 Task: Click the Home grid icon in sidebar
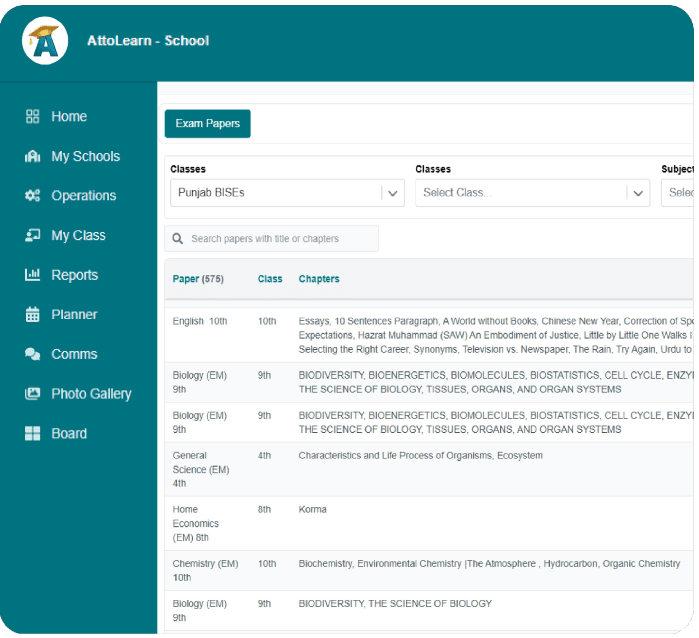click(x=32, y=117)
